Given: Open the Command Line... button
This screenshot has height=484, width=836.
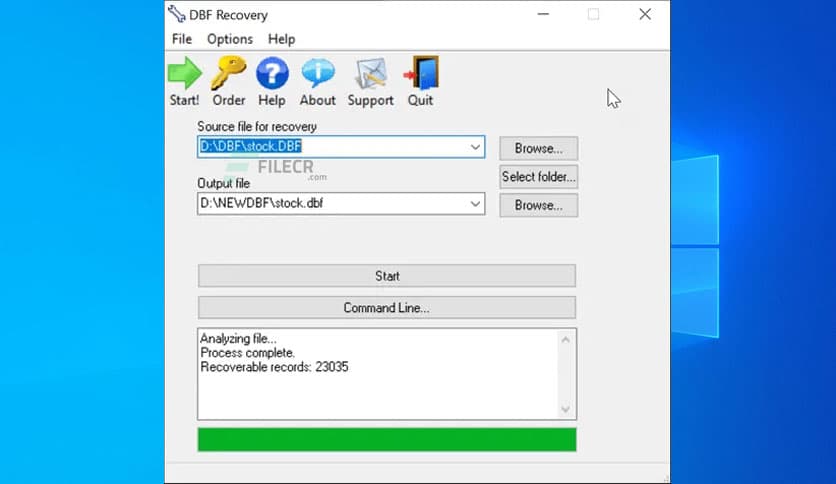Looking at the screenshot, I should tap(387, 308).
